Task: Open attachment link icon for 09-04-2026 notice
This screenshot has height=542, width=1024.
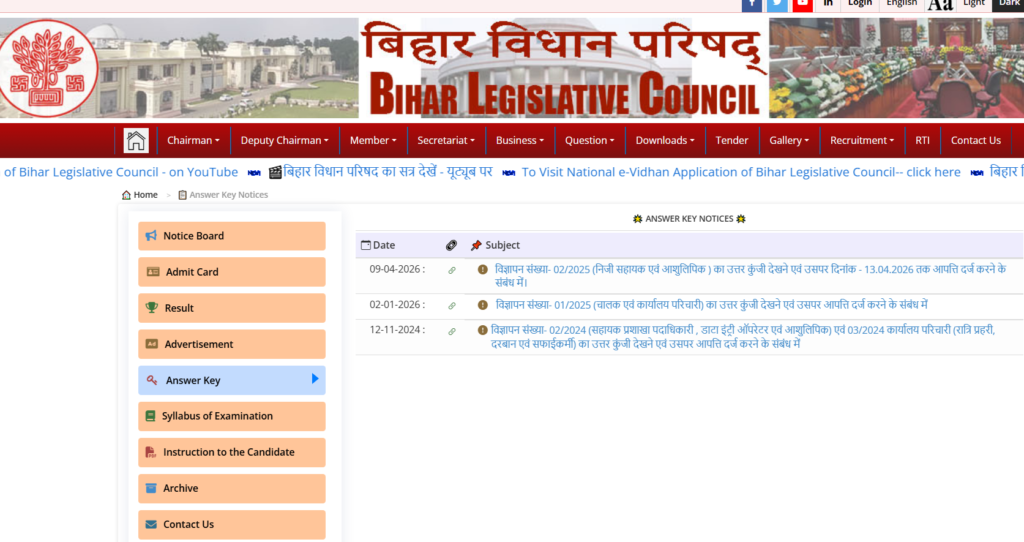Action: pos(452,270)
